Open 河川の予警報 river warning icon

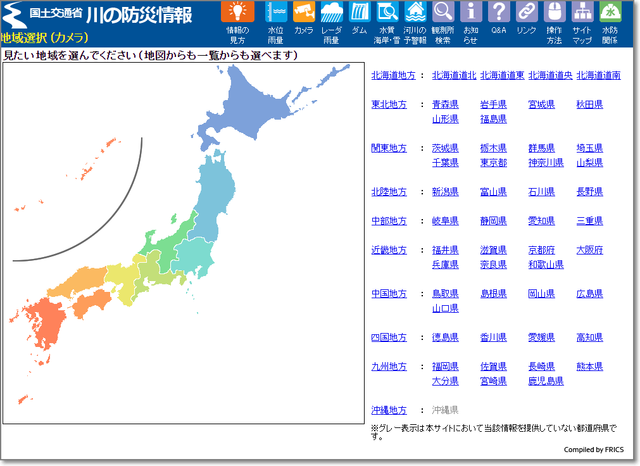coord(415,13)
